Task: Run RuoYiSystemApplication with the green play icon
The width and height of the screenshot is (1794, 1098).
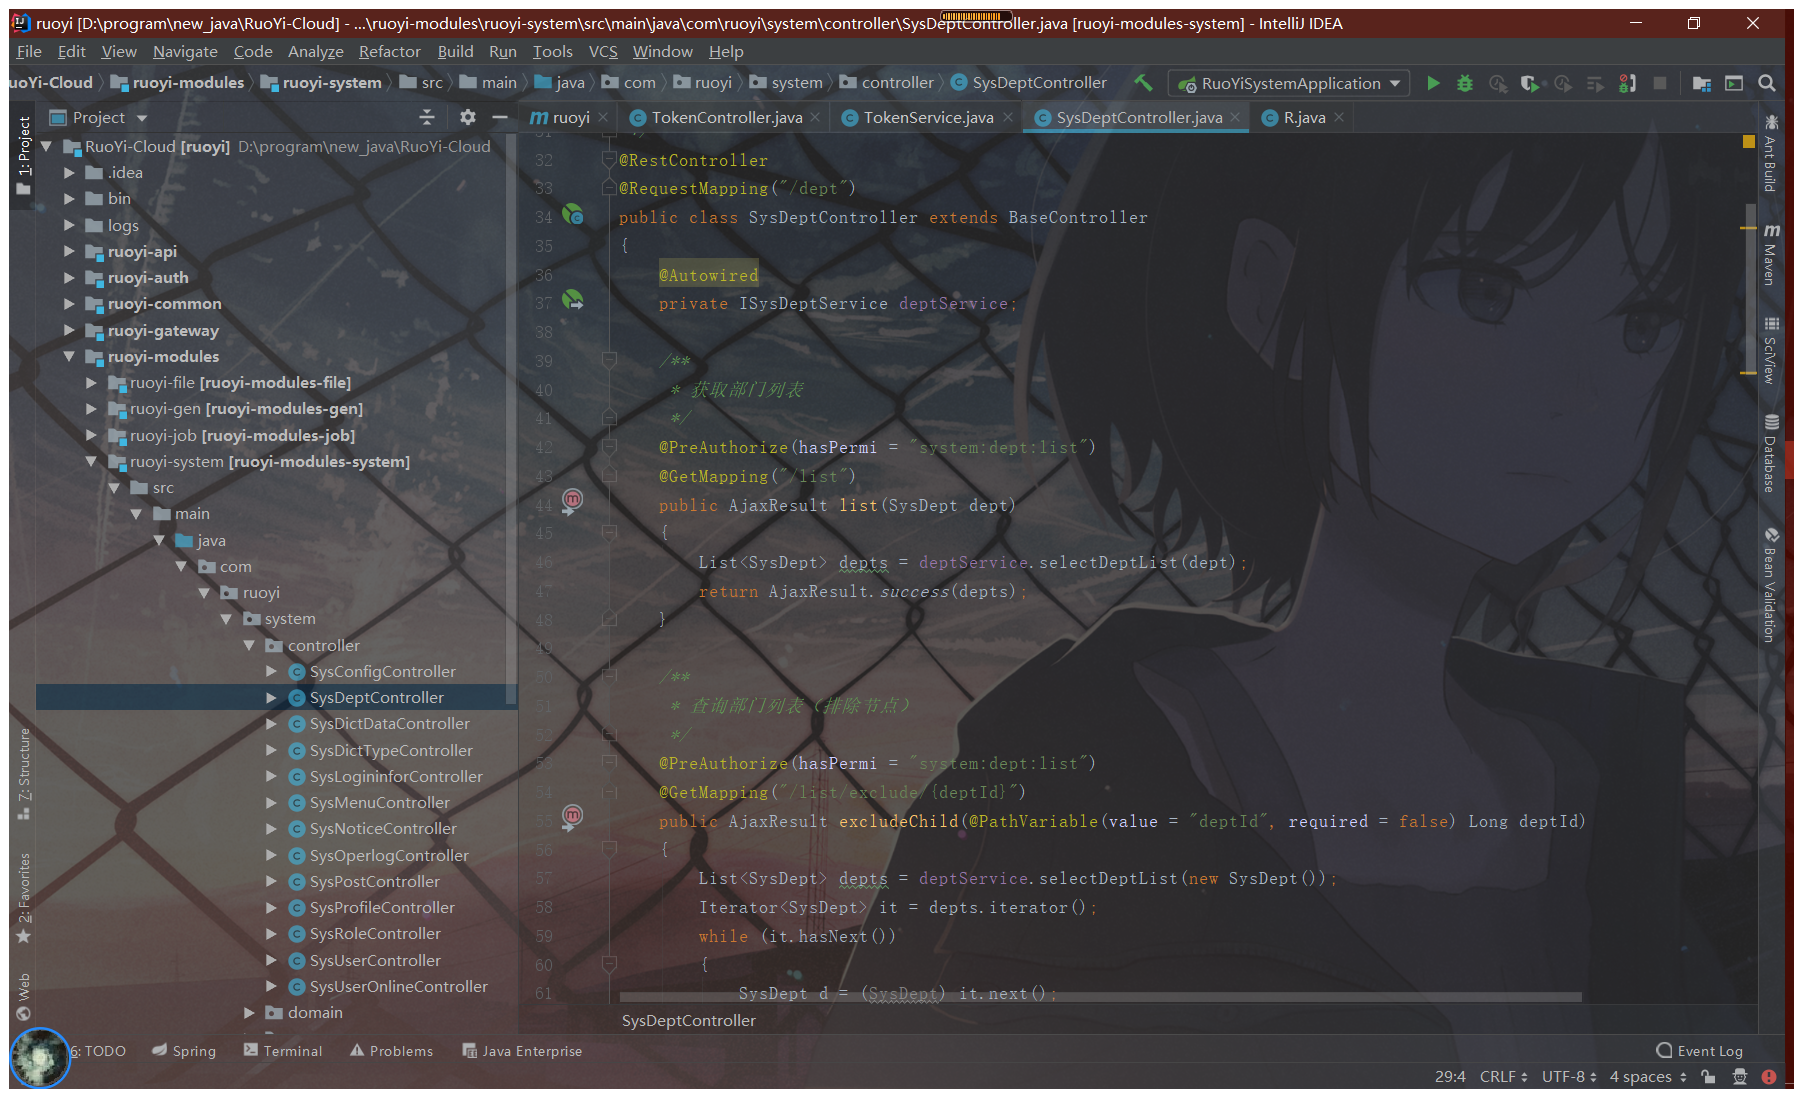Action: pyautogui.click(x=1433, y=83)
